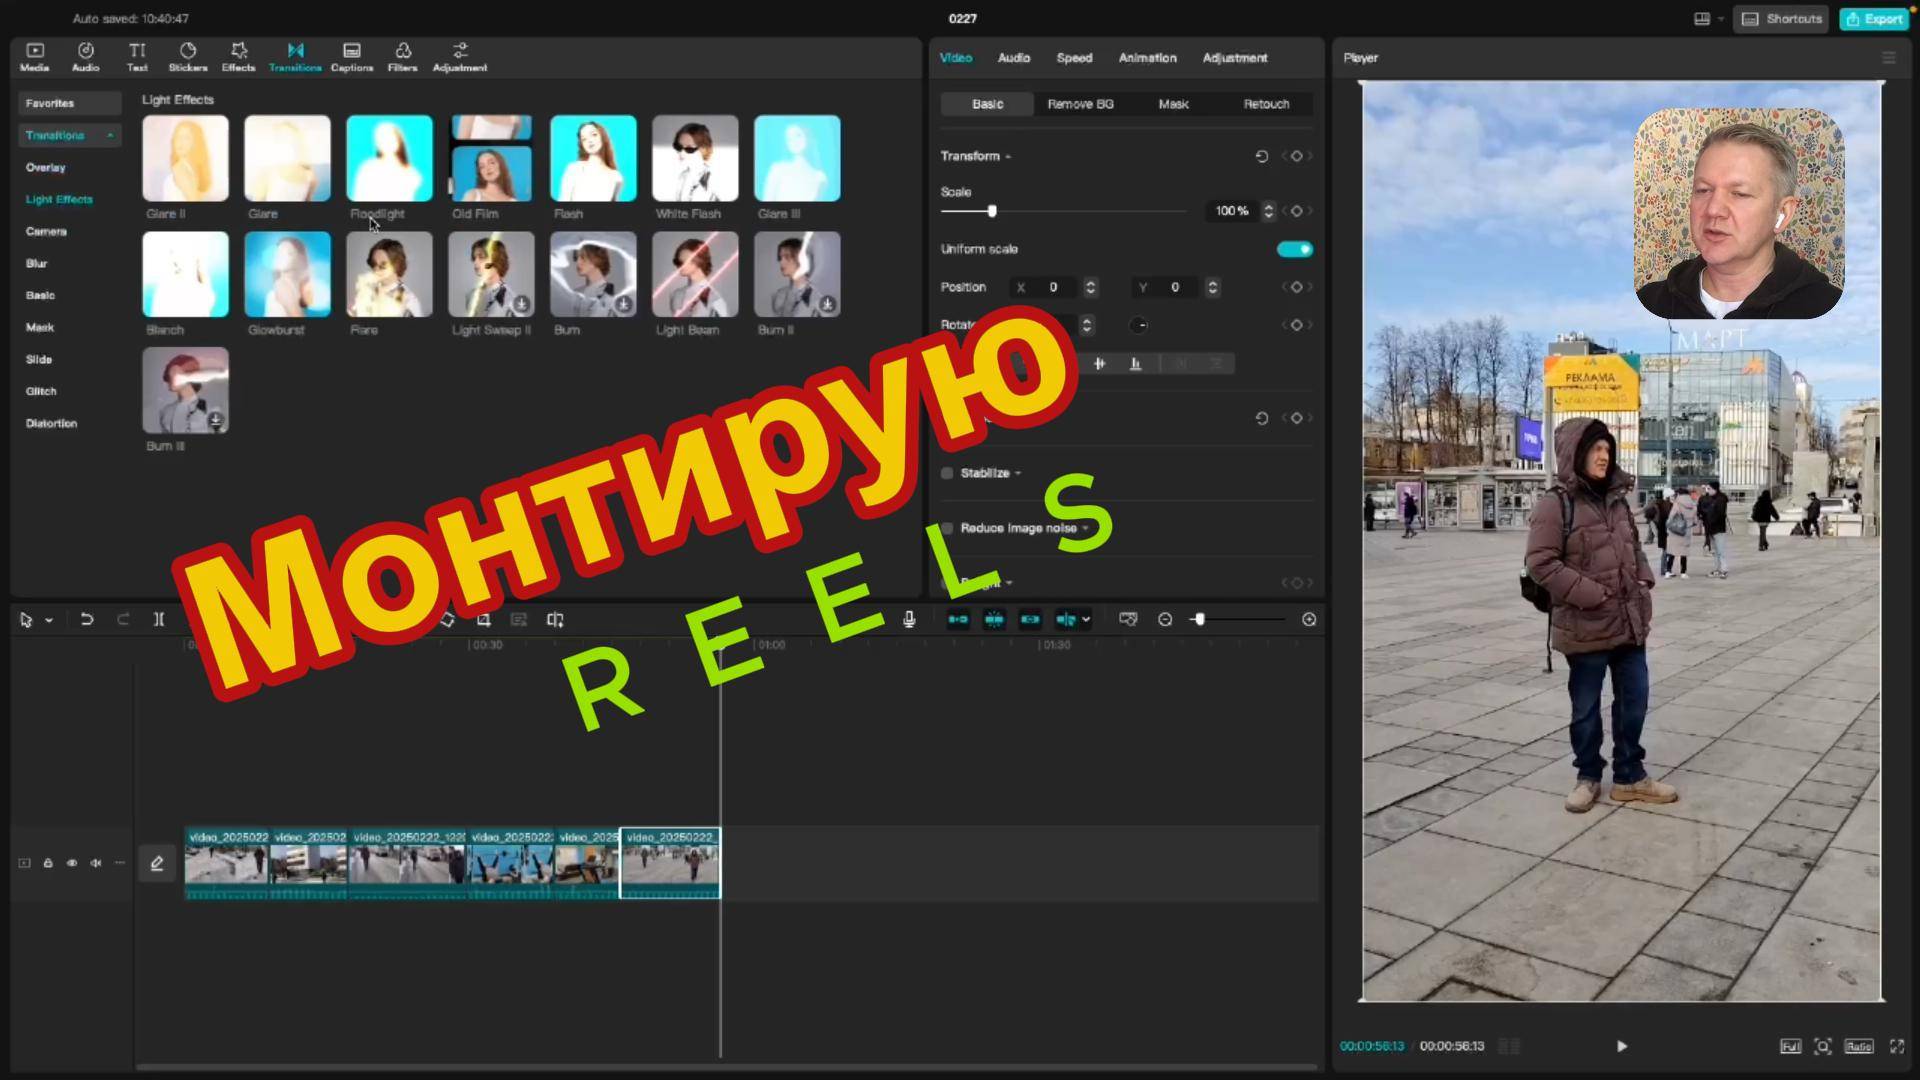This screenshot has height=1080, width=1920.
Task: Collapse the Transform section
Action: coord(1007,156)
